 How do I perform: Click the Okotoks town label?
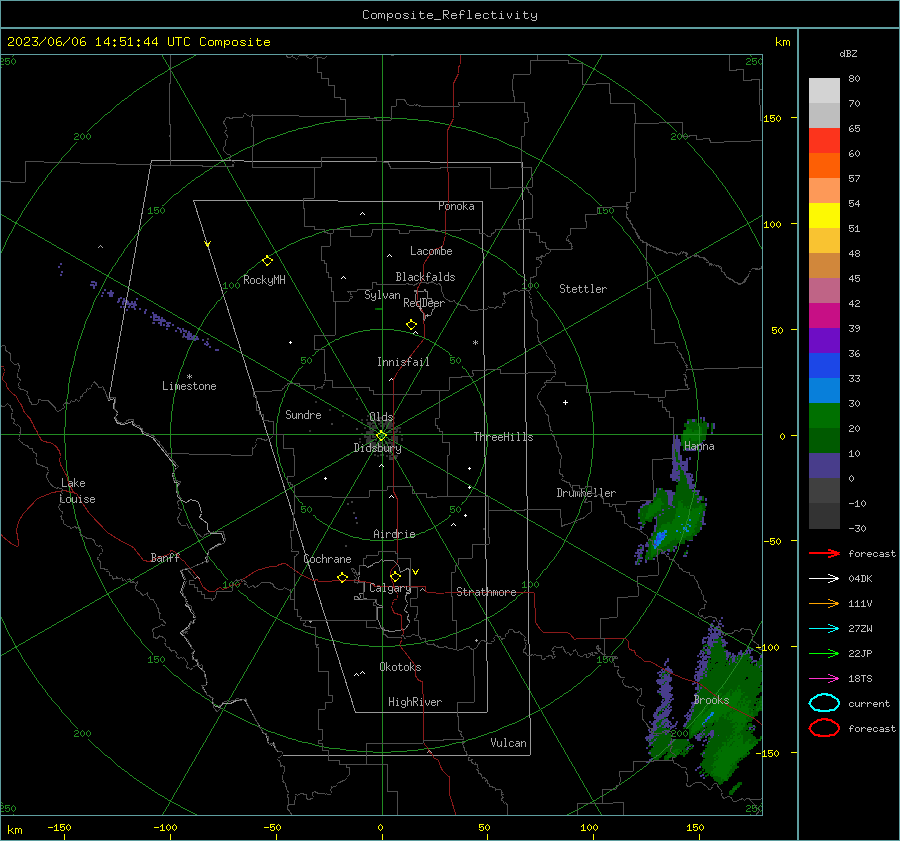400,667
